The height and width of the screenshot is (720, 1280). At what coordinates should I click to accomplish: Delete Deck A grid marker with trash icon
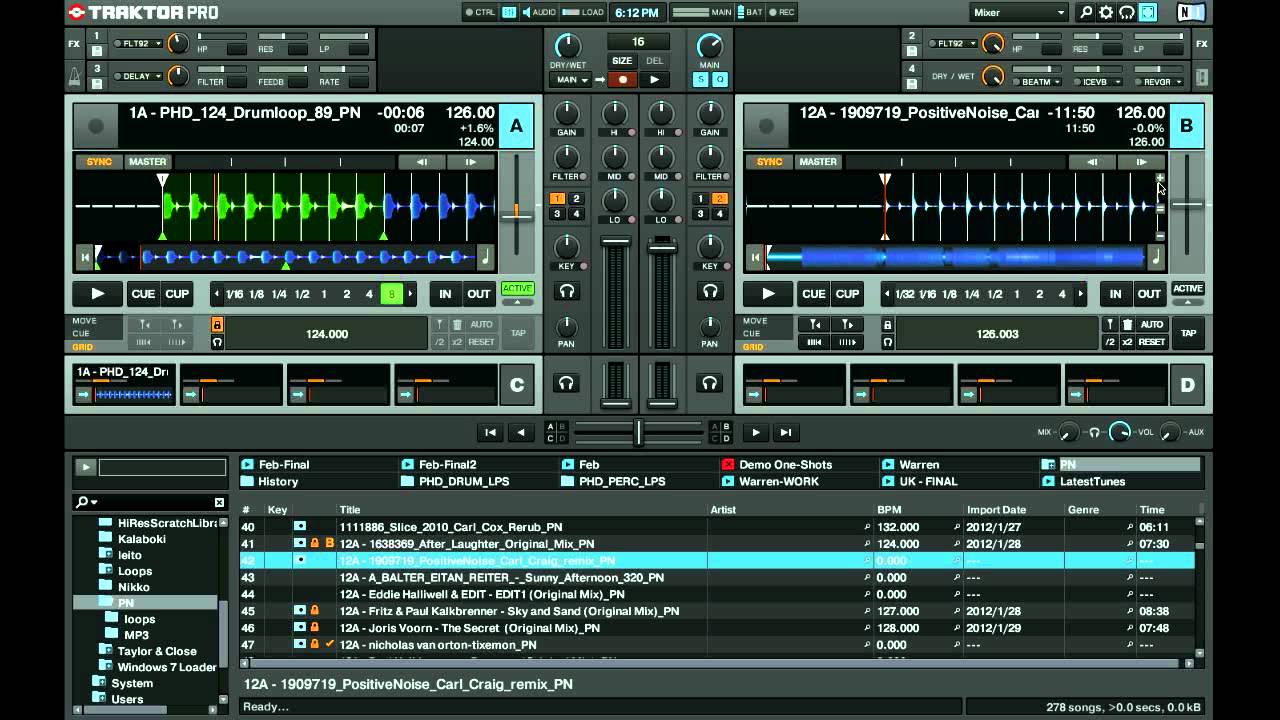pos(457,325)
